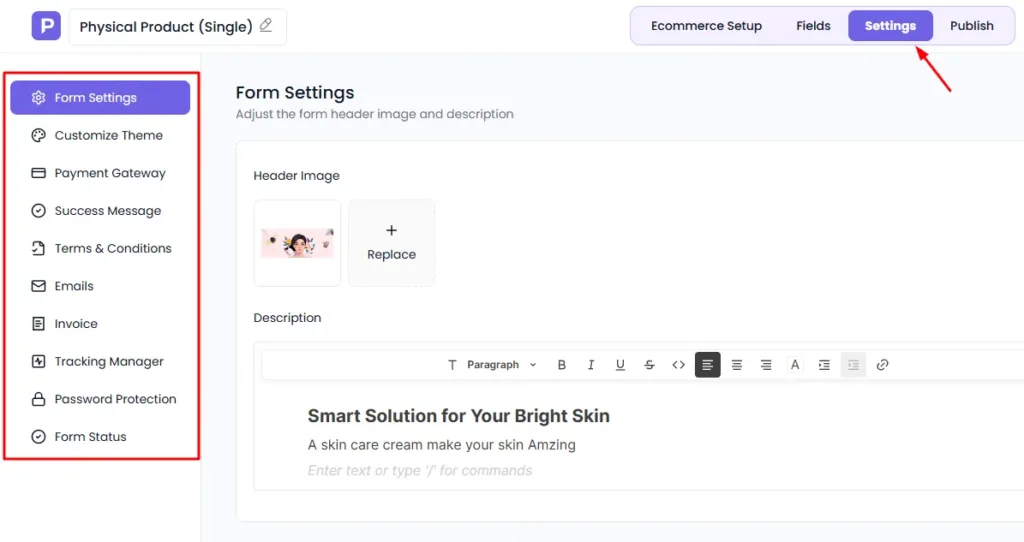This screenshot has width=1024, height=542.
Task: Open Success Message settings
Action: (x=100, y=211)
